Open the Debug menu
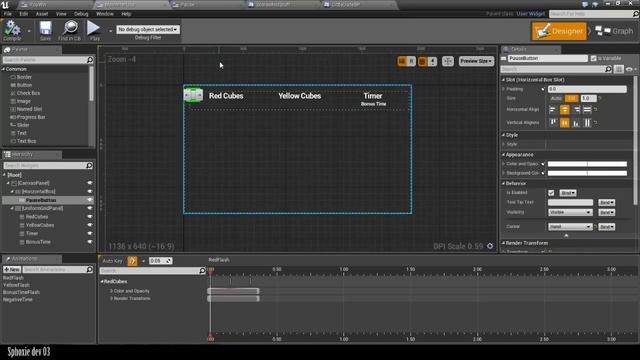The width and height of the screenshot is (640, 360). 81,14
